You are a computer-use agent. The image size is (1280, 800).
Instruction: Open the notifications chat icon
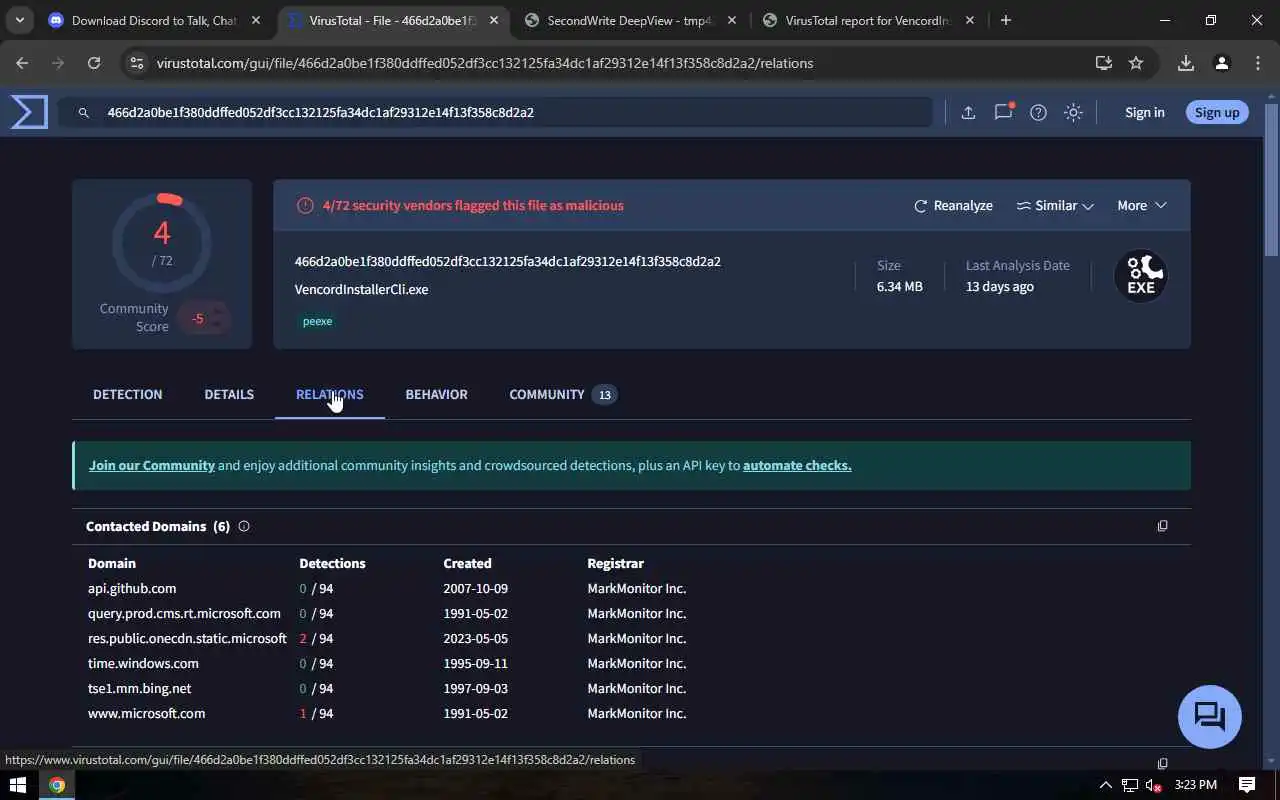point(1003,112)
